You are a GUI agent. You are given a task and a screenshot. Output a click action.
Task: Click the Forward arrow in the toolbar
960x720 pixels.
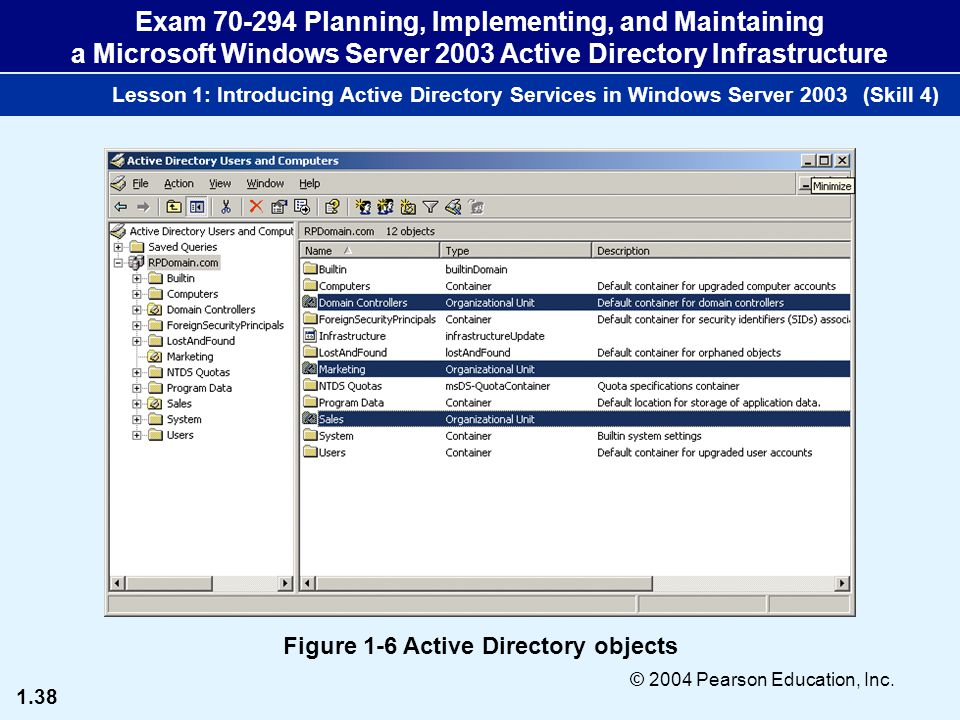[143, 208]
